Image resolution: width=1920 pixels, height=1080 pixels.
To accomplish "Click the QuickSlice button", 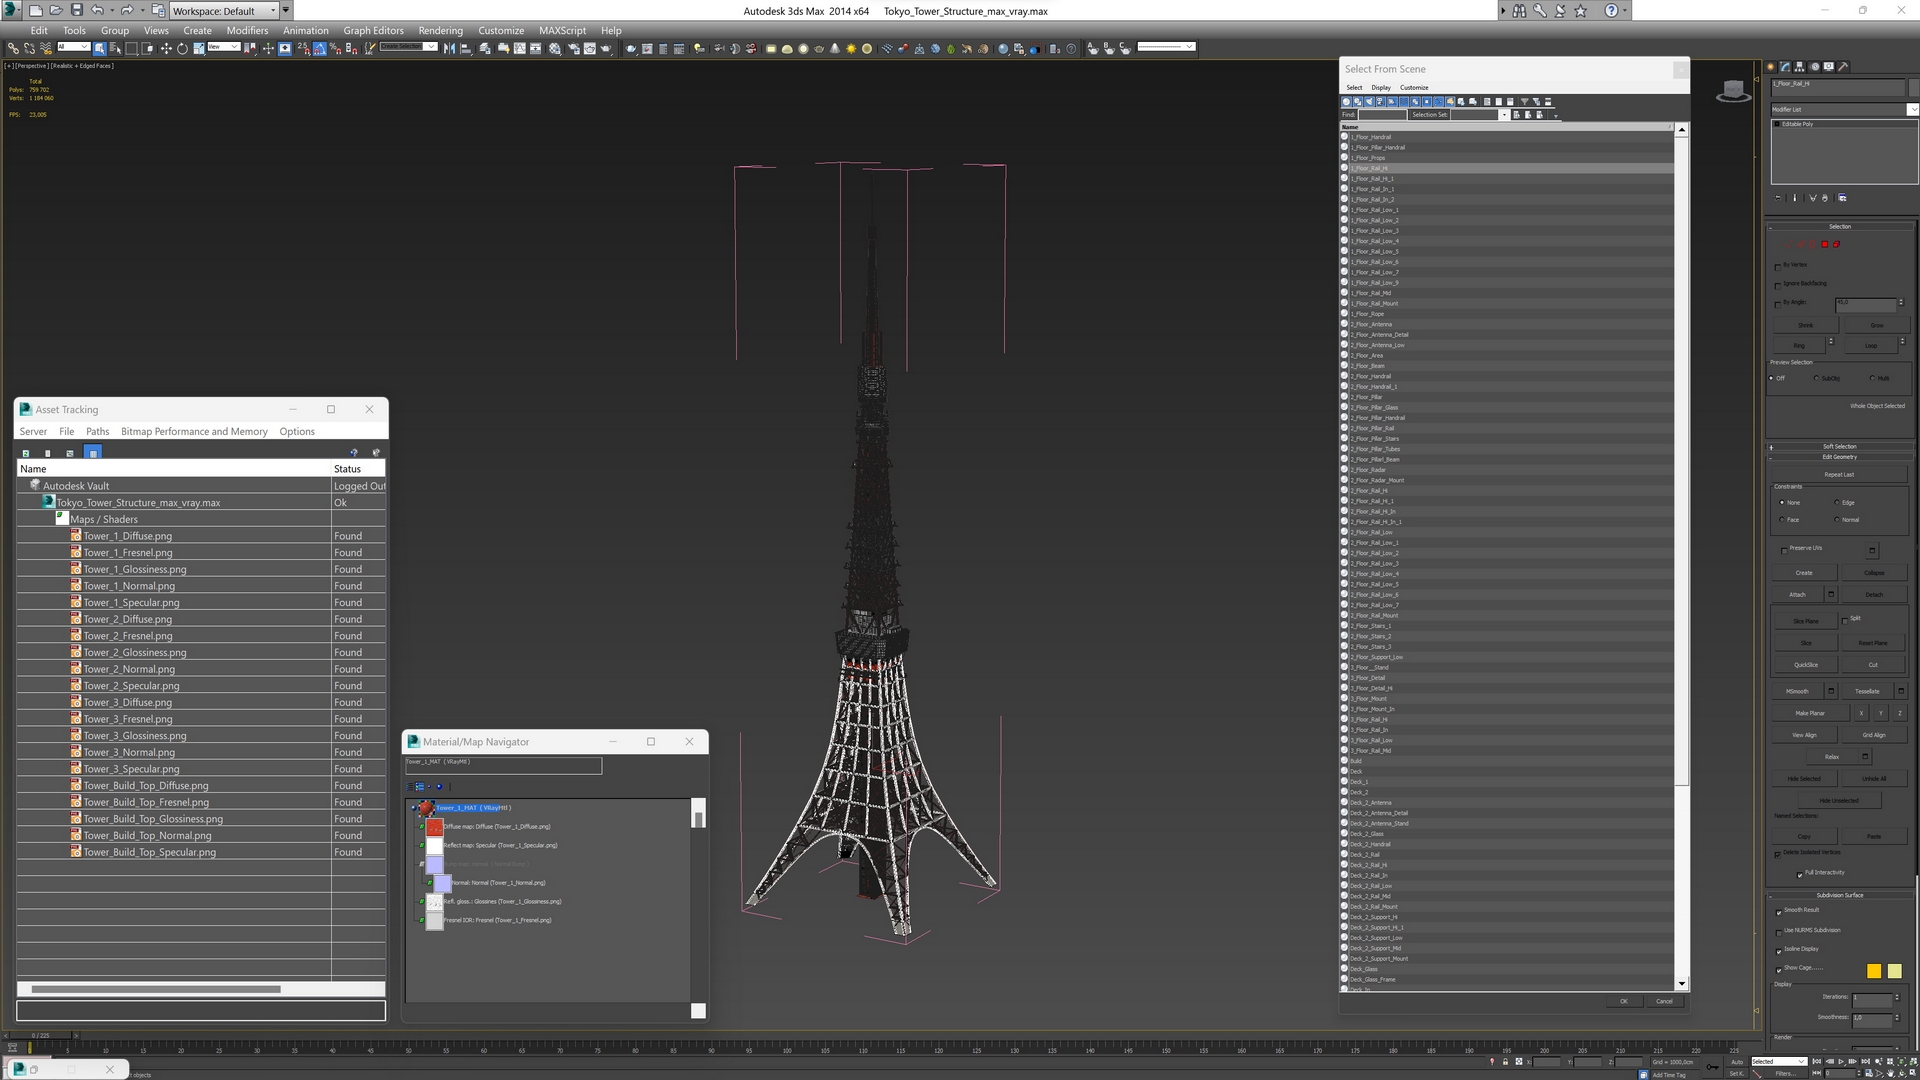I will [x=1806, y=665].
